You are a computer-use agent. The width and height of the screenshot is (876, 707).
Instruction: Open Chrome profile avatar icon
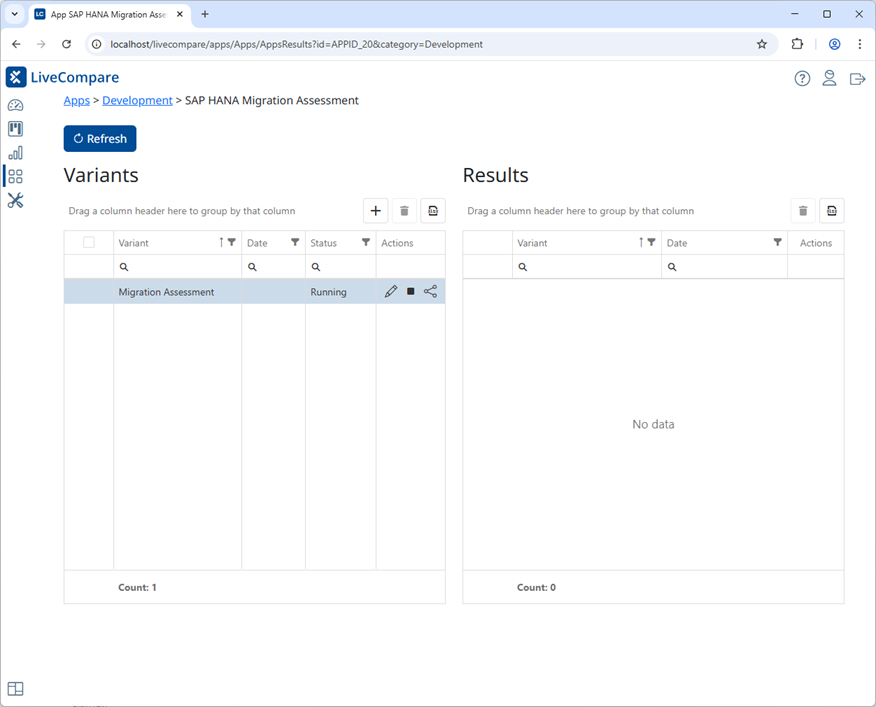pyautogui.click(x=834, y=44)
